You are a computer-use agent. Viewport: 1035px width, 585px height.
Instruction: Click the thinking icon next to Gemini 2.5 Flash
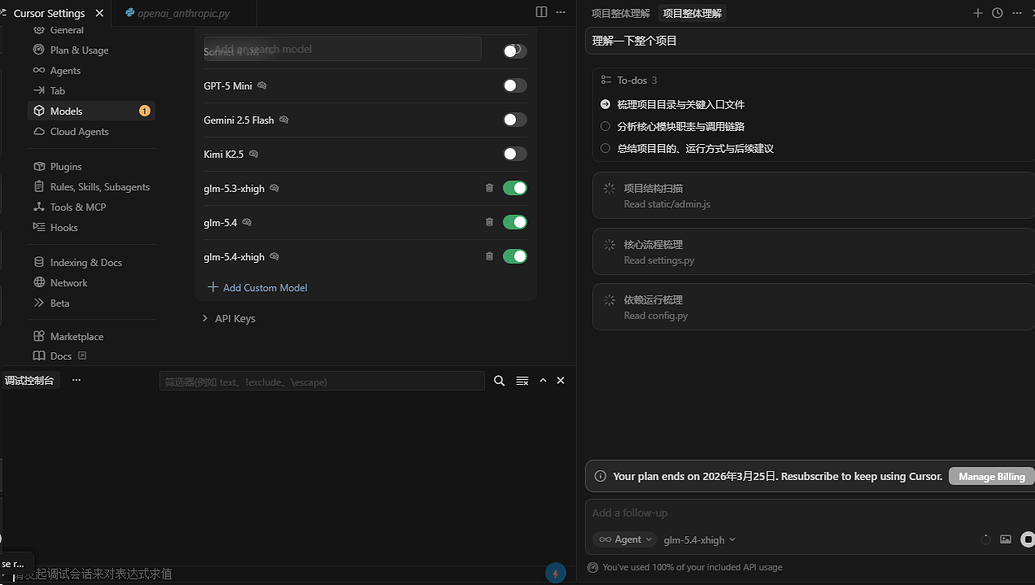(x=284, y=120)
